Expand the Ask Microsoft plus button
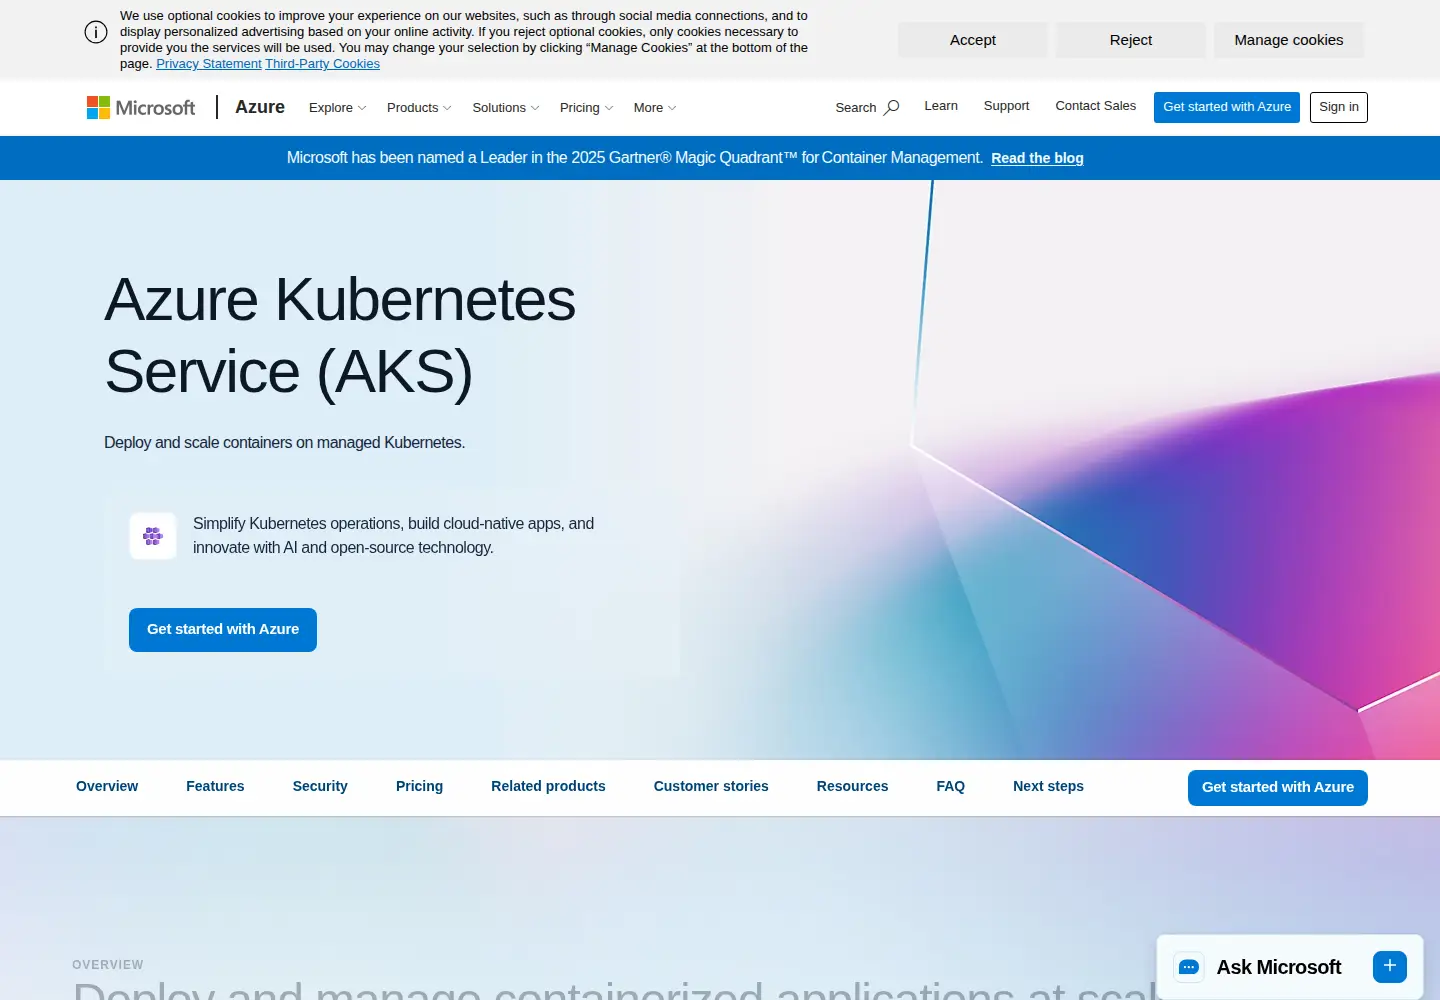 pyautogui.click(x=1390, y=966)
